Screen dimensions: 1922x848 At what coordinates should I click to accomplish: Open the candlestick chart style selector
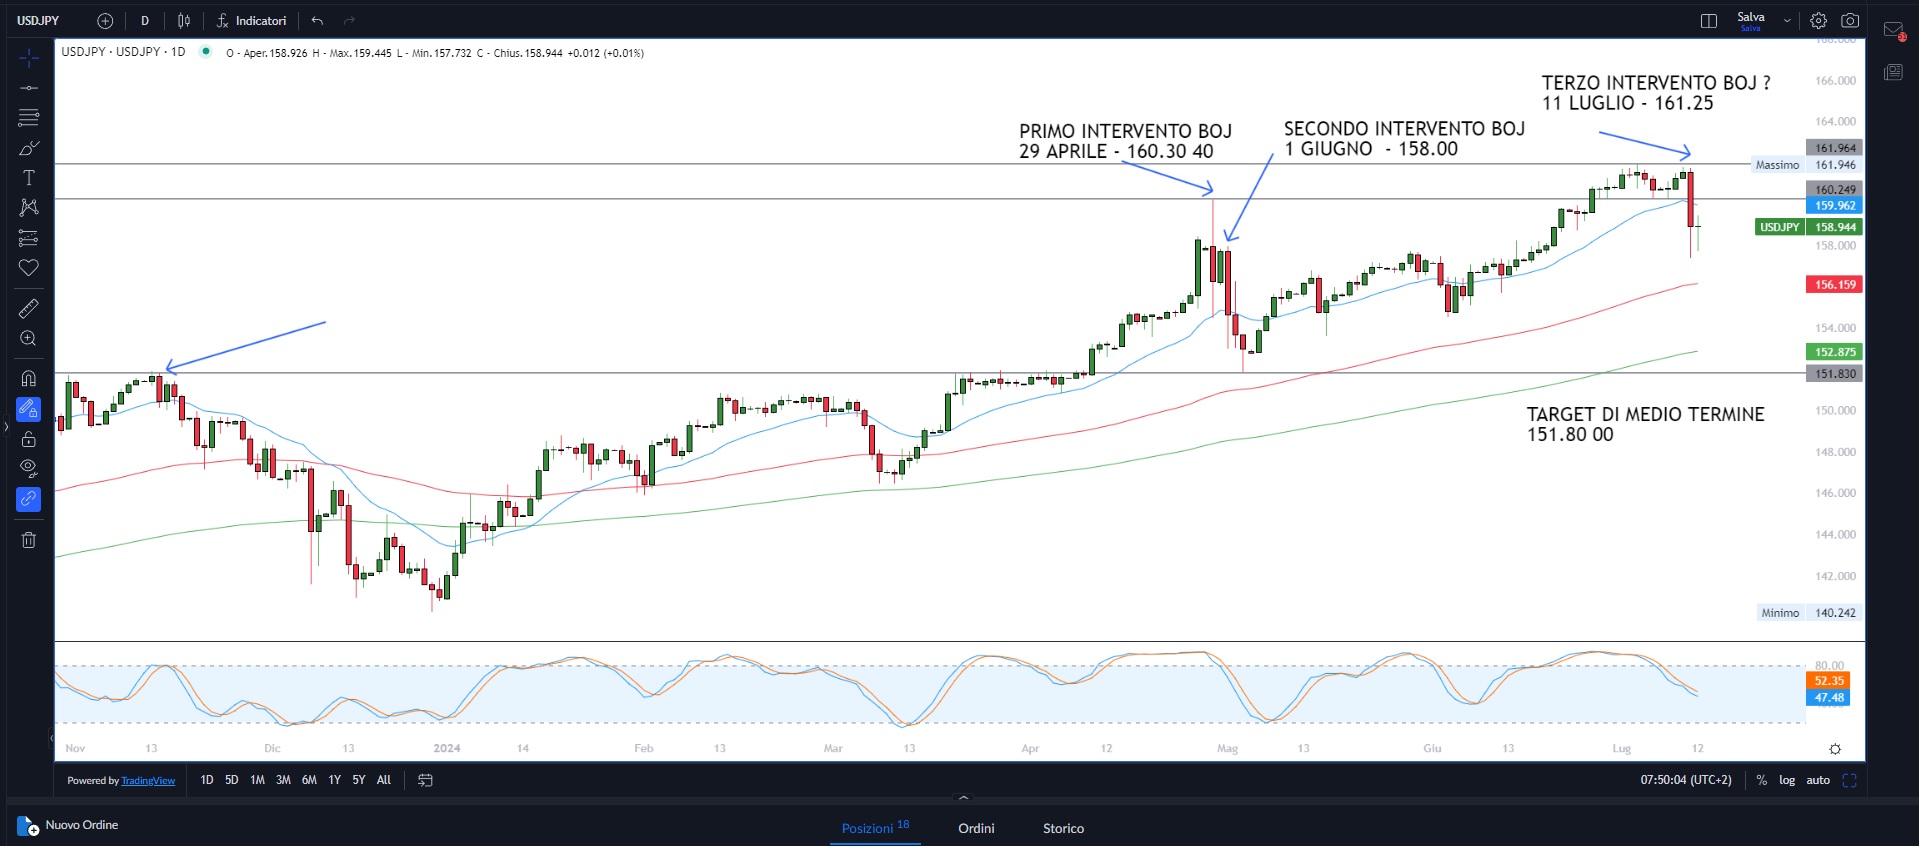pyautogui.click(x=184, y=21)
